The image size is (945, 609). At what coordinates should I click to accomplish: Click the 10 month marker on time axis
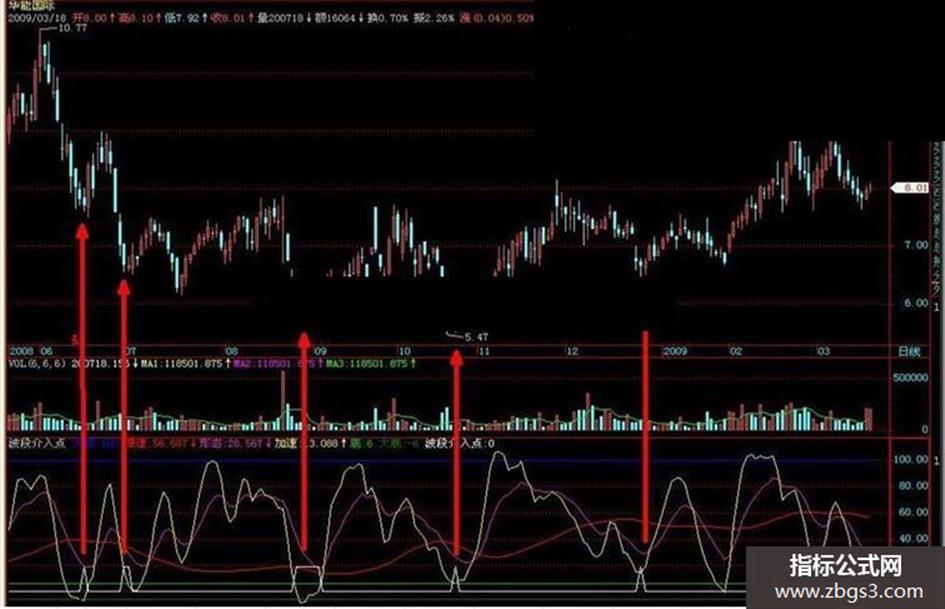click(404, 351)
